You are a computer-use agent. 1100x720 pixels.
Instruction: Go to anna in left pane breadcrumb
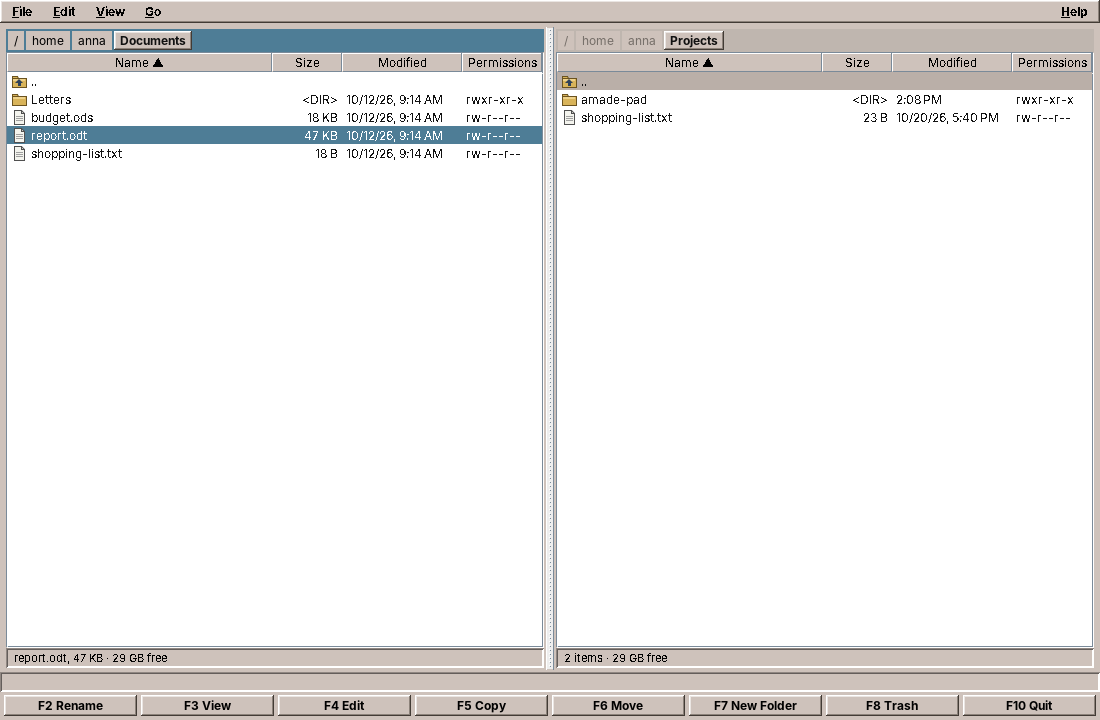(92, 41)
